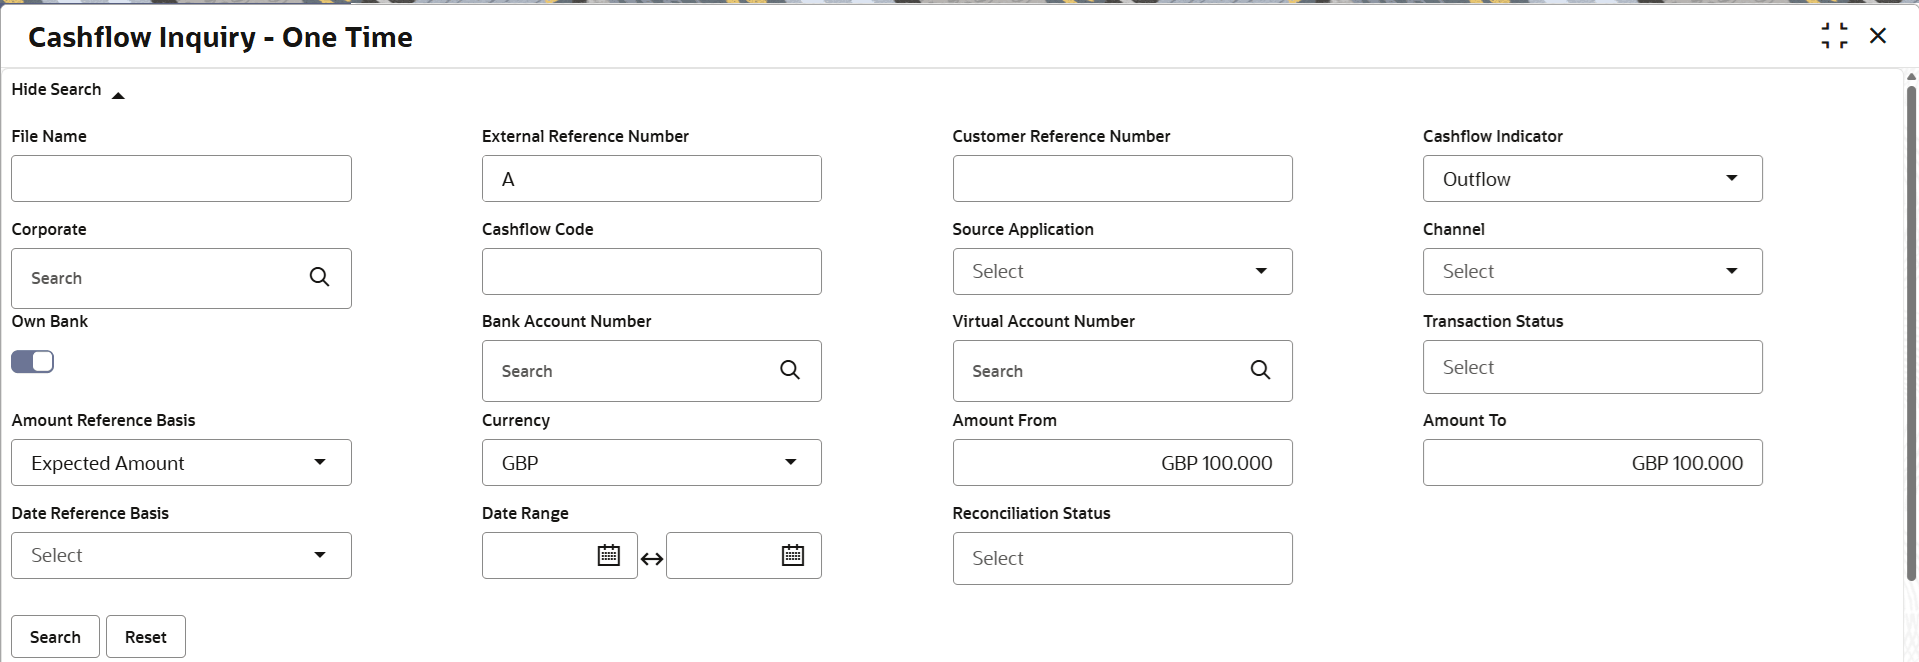Toggle the Own Bank switch
This screenshot has width=1919, height=662.
[x=33, y=362]
